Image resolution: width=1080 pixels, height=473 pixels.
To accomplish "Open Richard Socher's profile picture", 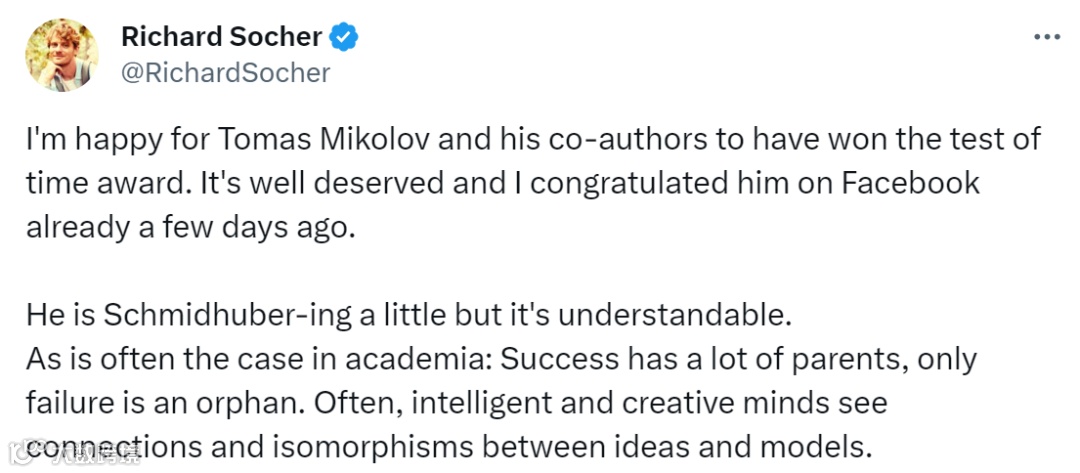I will point(62,54).
